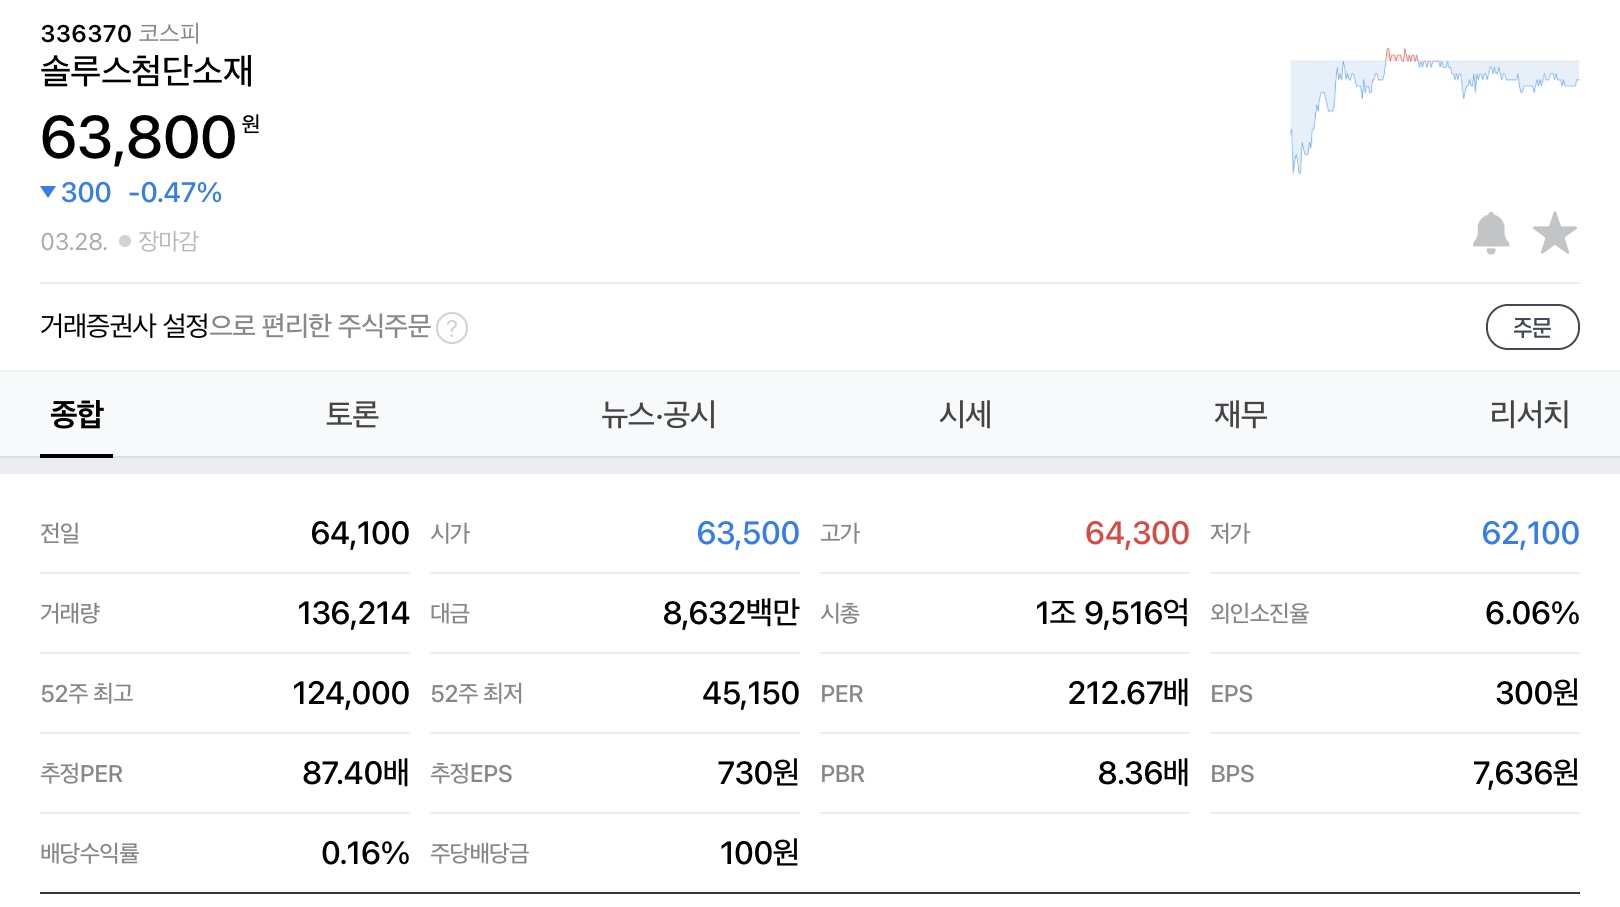Click EPS value 300원
Screen dimensions: 1620x907
pos(1537,693)
